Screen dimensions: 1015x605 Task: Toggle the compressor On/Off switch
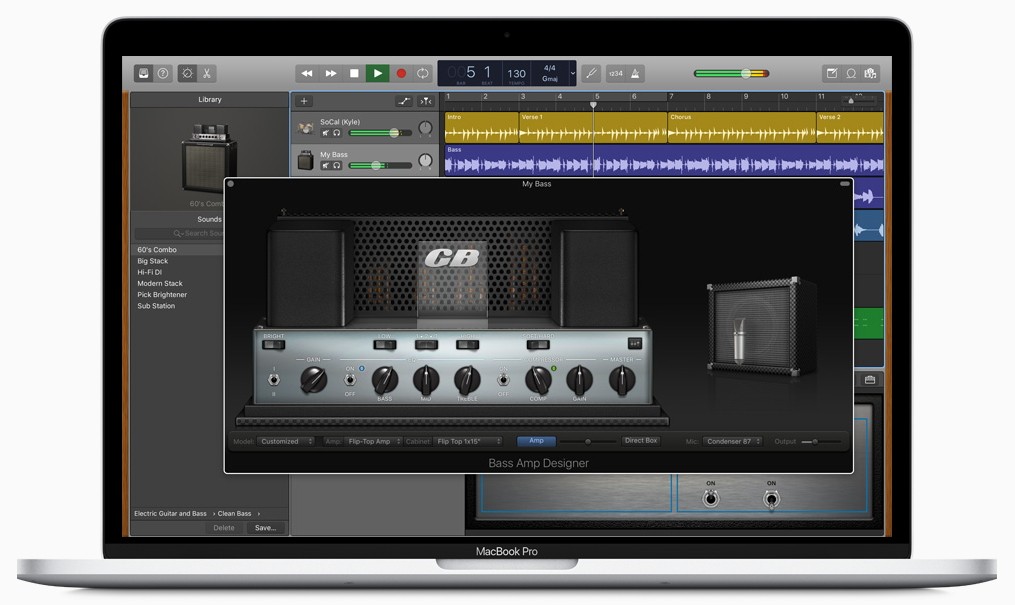(x=503, y=380)
